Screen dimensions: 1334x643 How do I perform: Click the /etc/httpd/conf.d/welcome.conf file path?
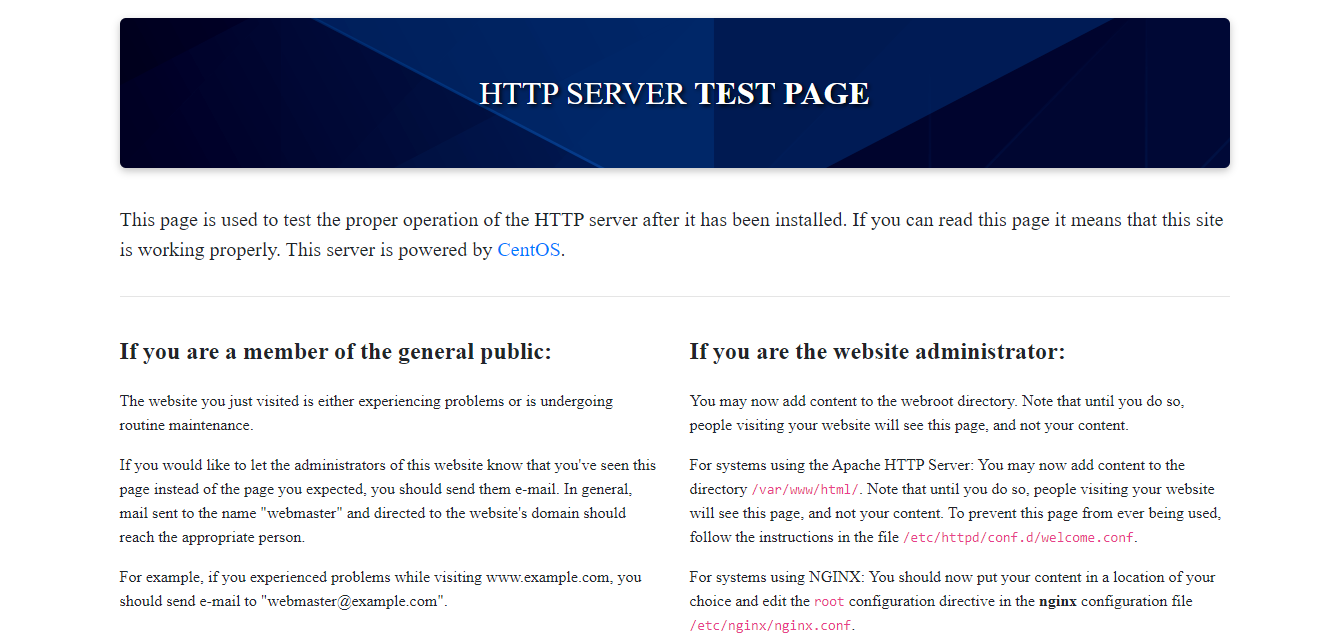(1019, 538)
